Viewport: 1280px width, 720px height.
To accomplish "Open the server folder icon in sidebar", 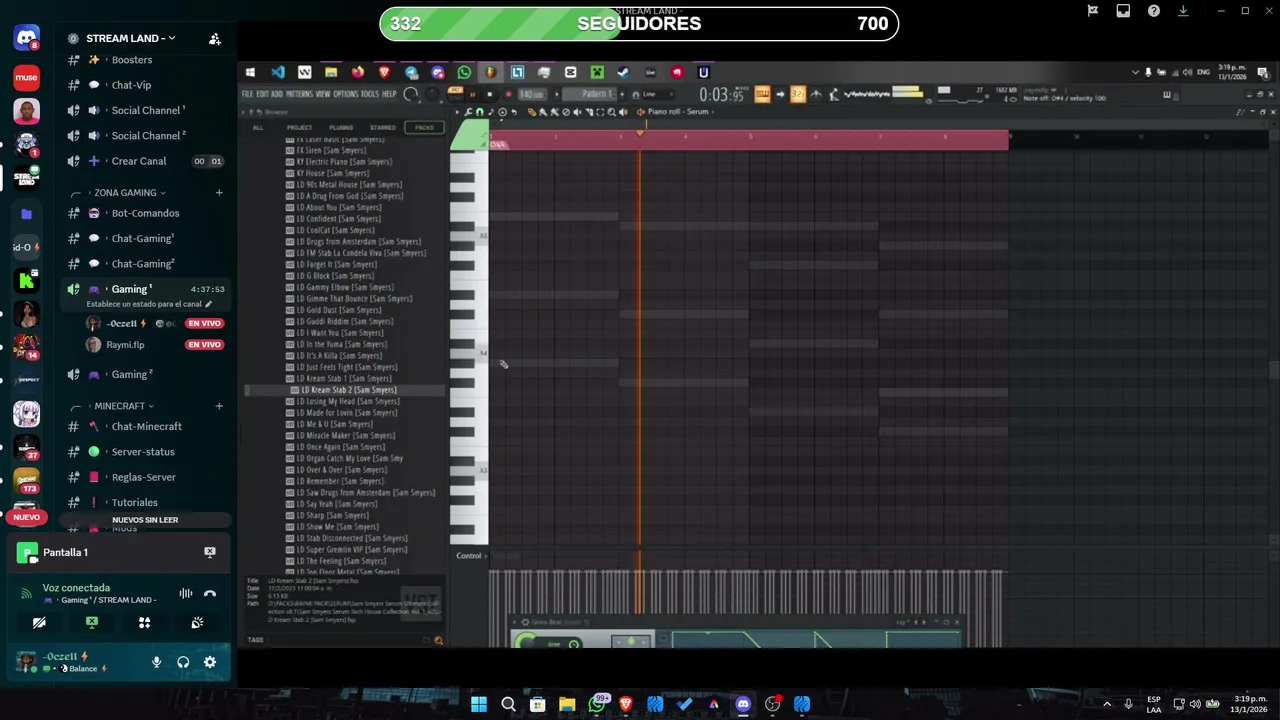I will pyautogui.click(x=27, y=214).
